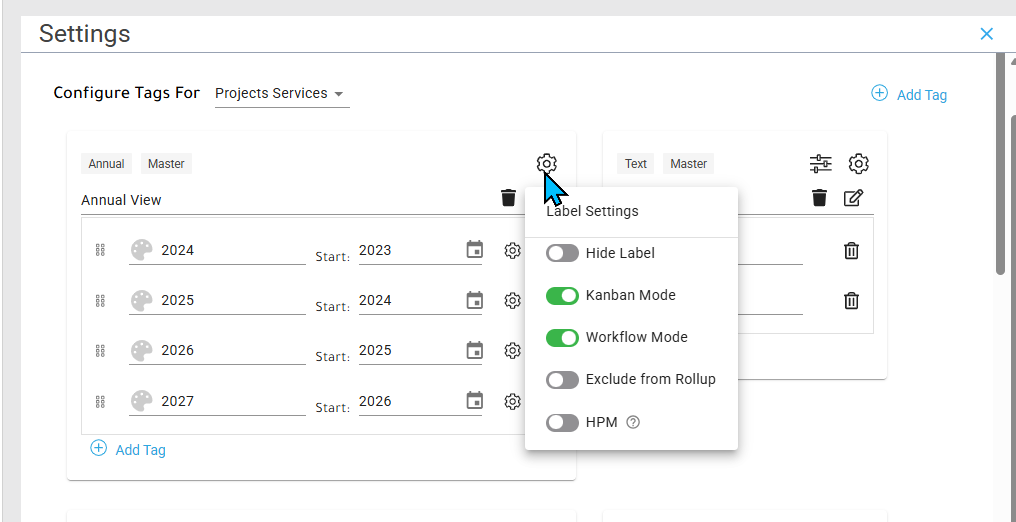Open color palette for 2027 tag
This screenshot has width=1016, height=522.
[x=141, y=401]
